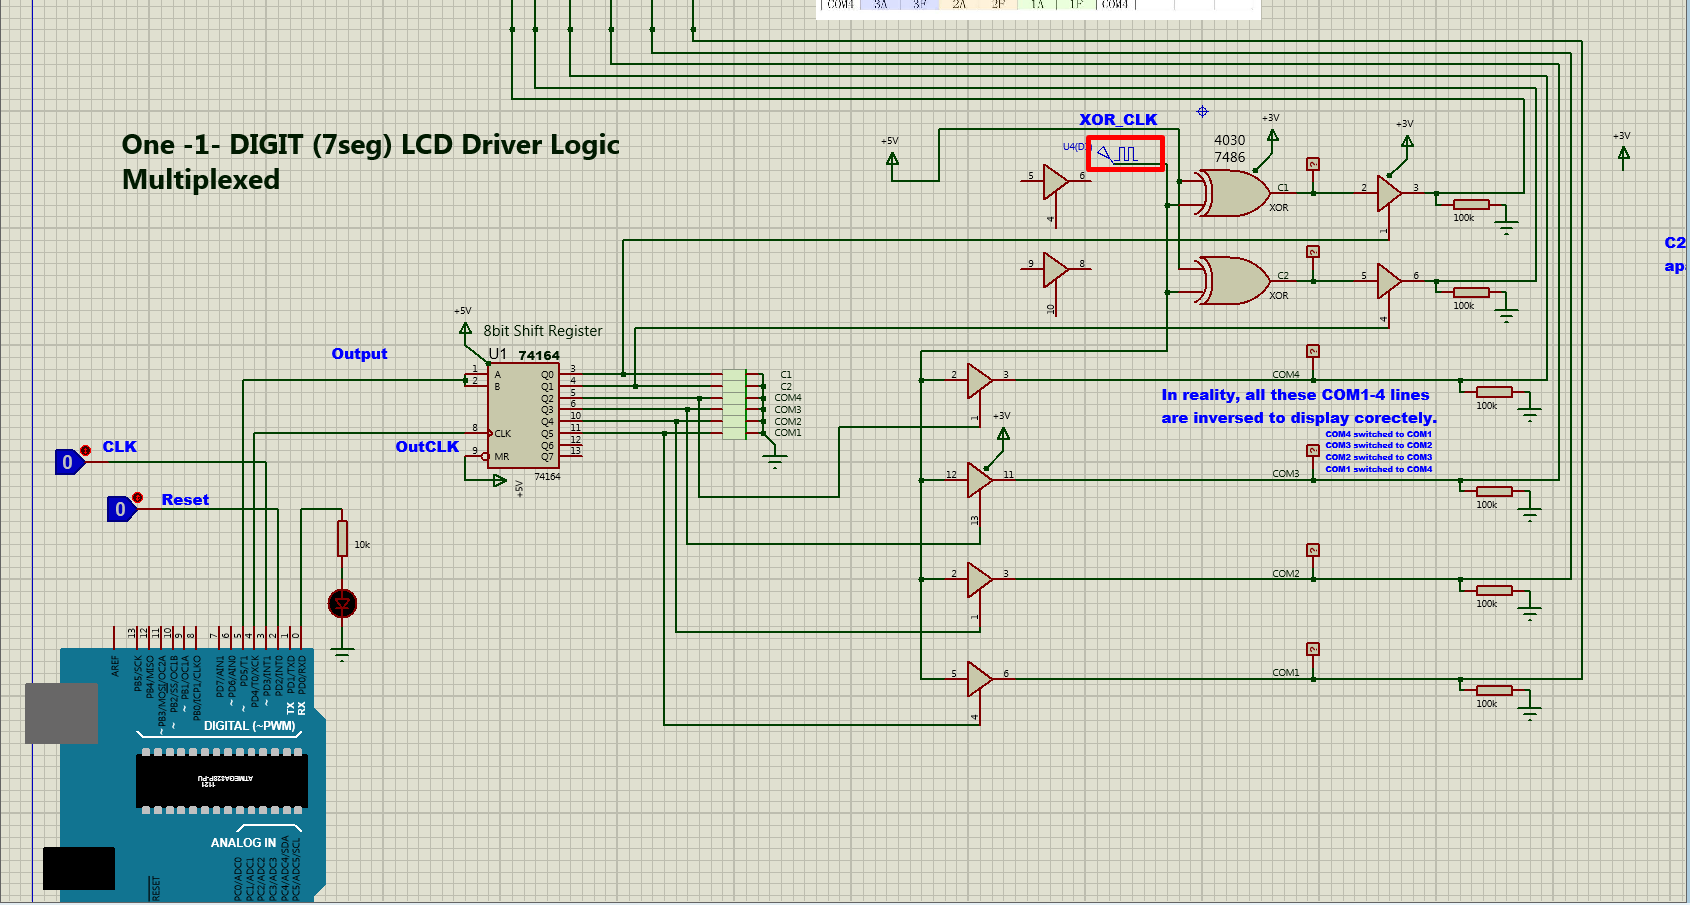Select the buffer driving the COM2 line

click(980, 579)
